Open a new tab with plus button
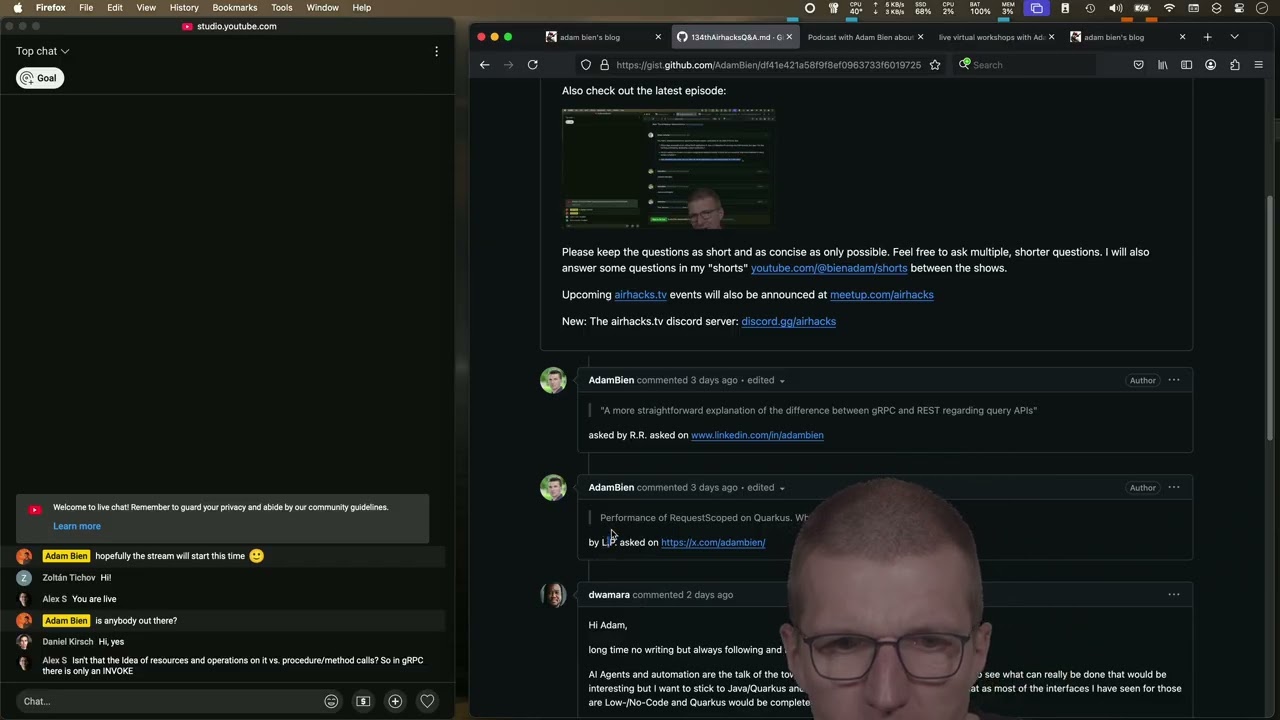Screen dimensions: 1280x720 (1207, 37)
